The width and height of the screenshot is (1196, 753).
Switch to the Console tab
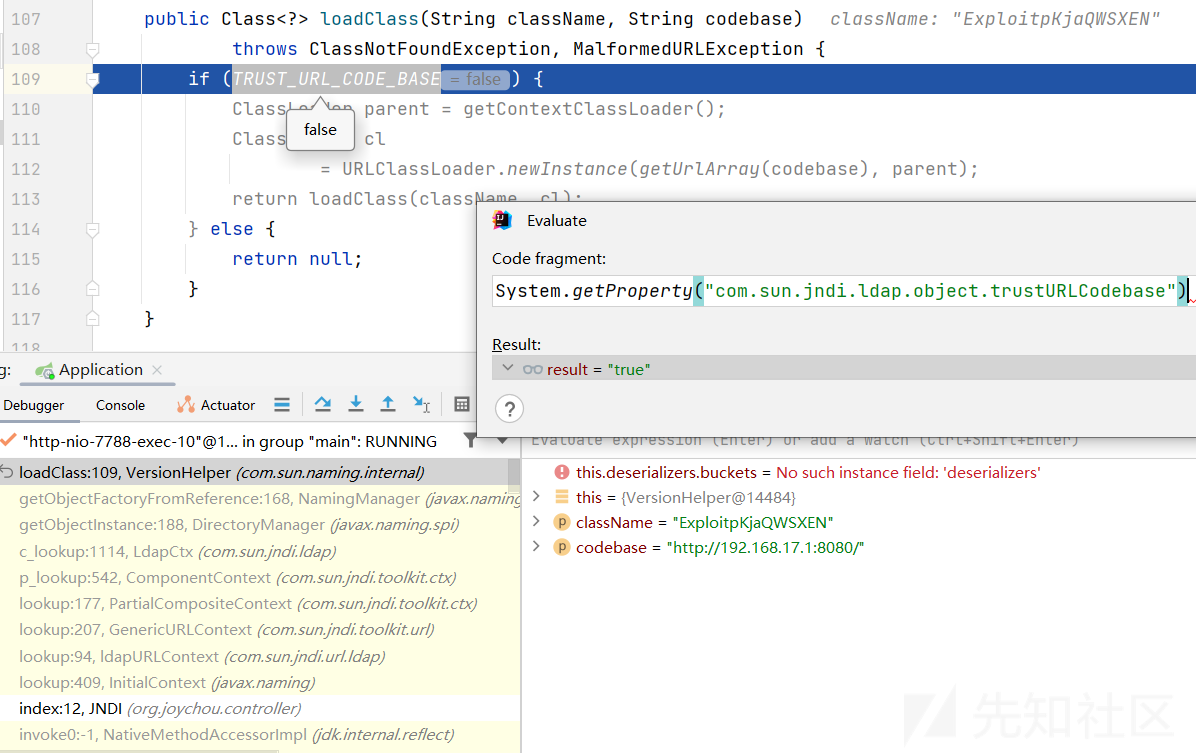coord(120,405)
